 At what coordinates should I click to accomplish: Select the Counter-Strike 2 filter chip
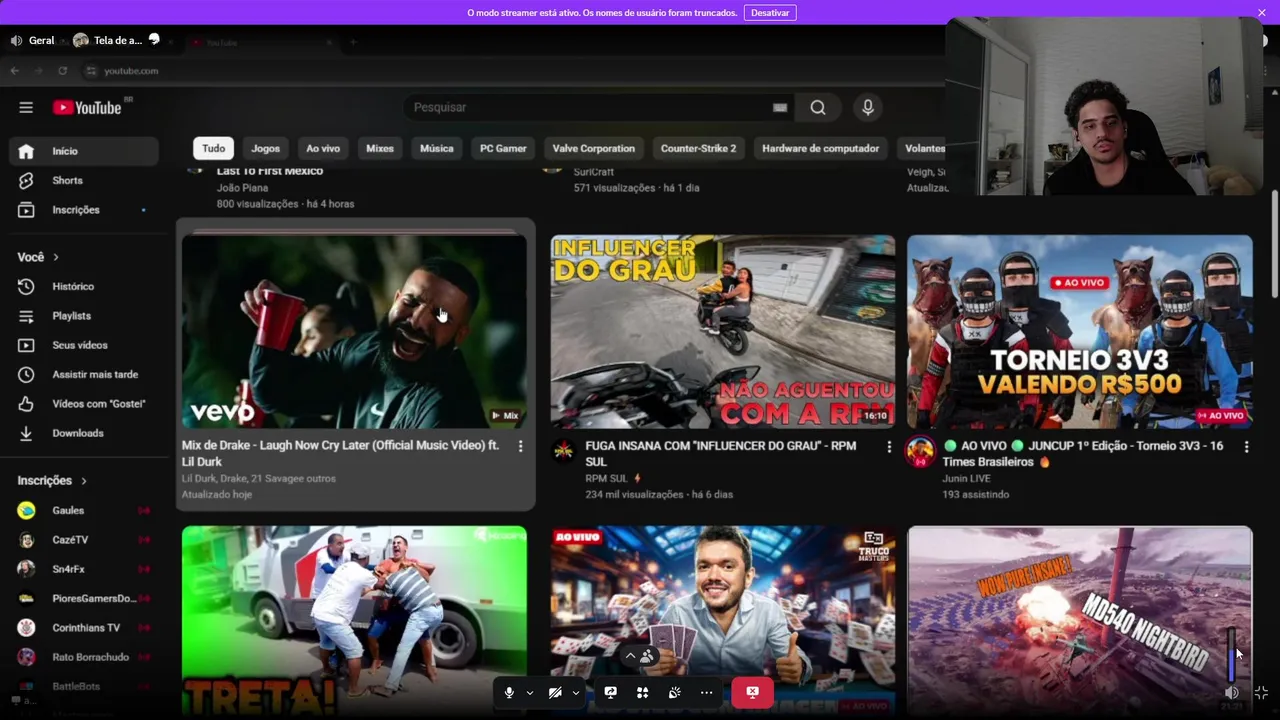[698, 148]
